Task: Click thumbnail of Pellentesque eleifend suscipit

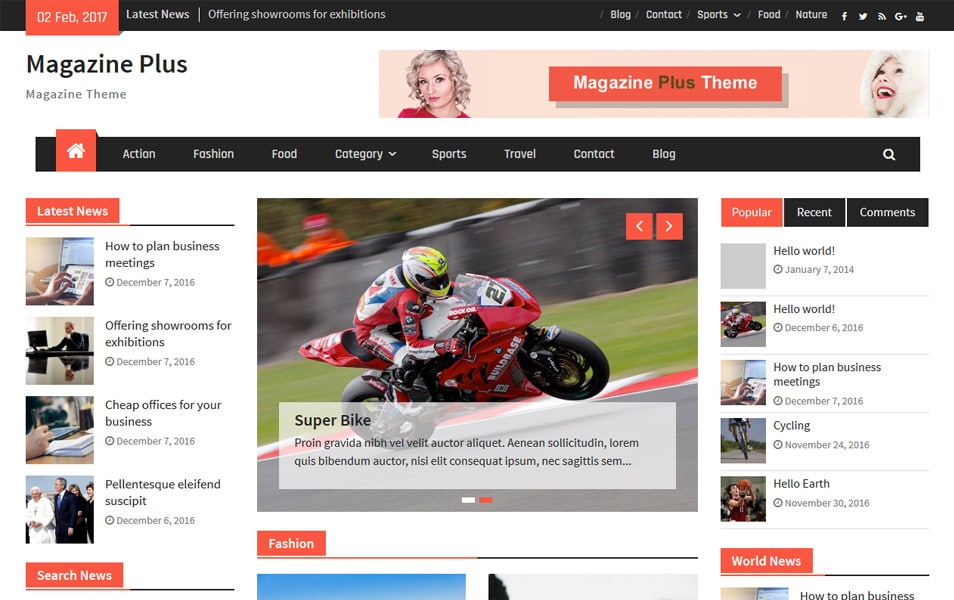Action: 60,509
